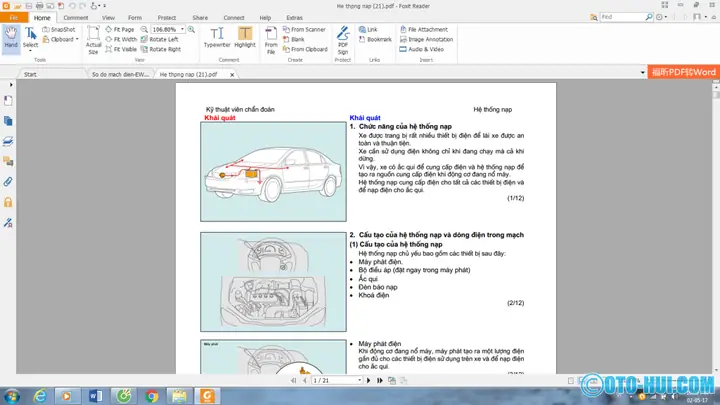Image resolution: width=720 pixels, height=405 pixels.
Task: Click the Find search field
Action: tap(622, 17)
